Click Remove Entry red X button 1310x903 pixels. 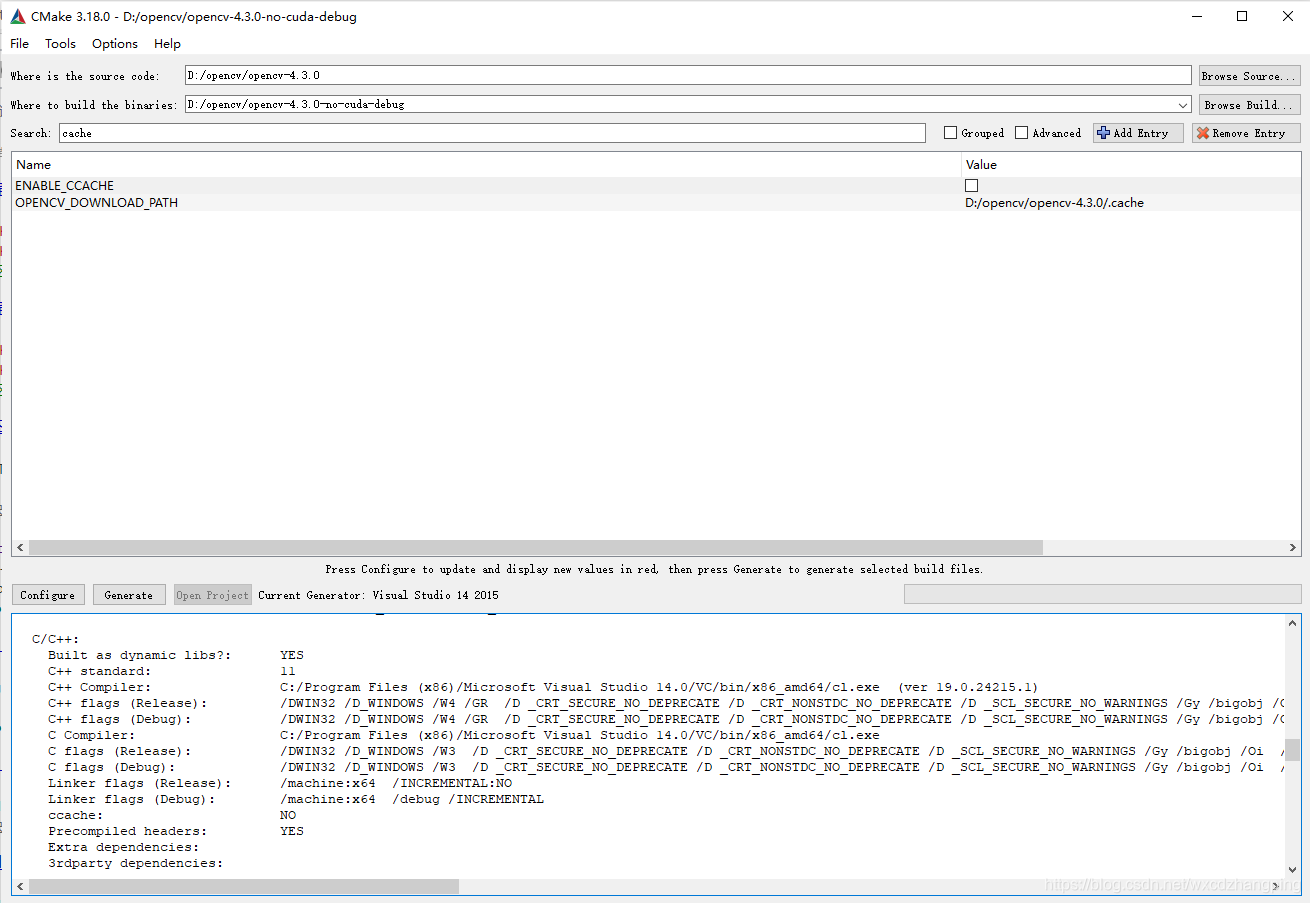[1246, 133]
